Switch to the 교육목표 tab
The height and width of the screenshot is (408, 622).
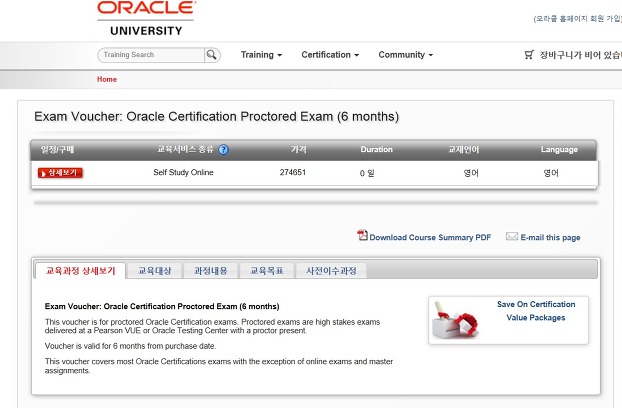(x=267, y=271)
